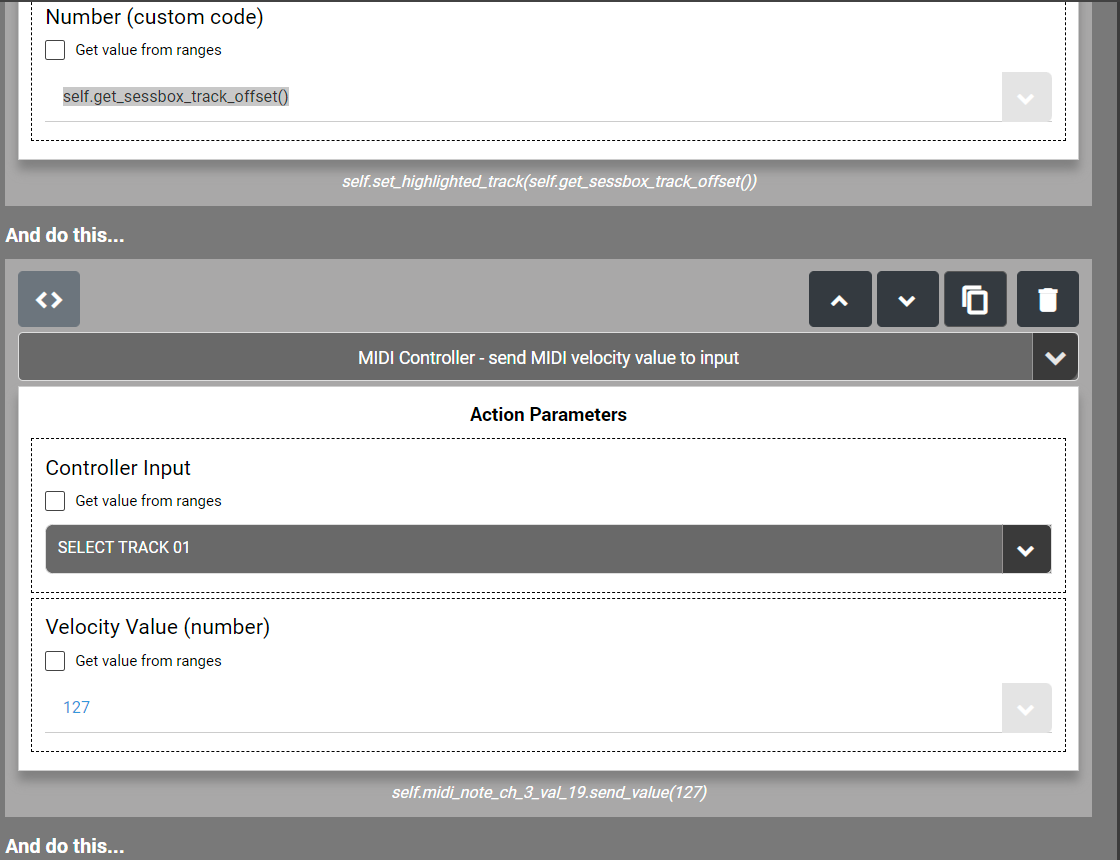Toggle 'Get value from ranges' under Controller Input
This screenshot has width=1120, height=860.
tap(56, 501)
